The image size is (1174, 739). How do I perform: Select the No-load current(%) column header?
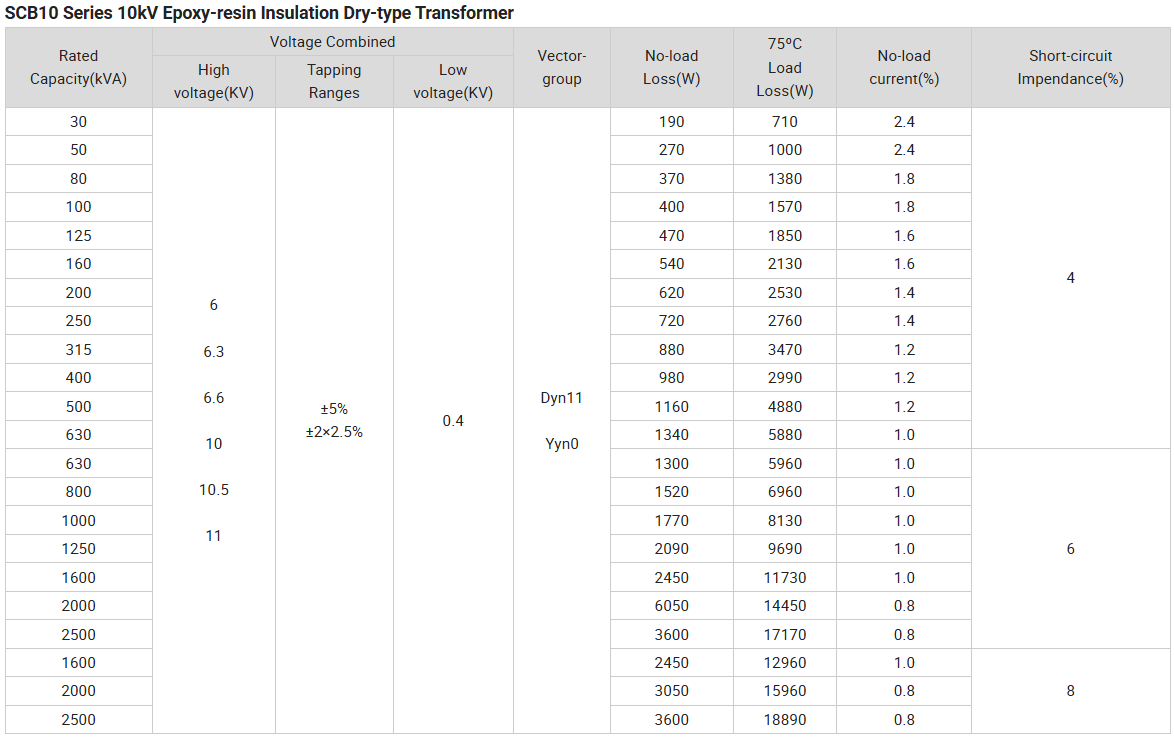coord(903,68)
